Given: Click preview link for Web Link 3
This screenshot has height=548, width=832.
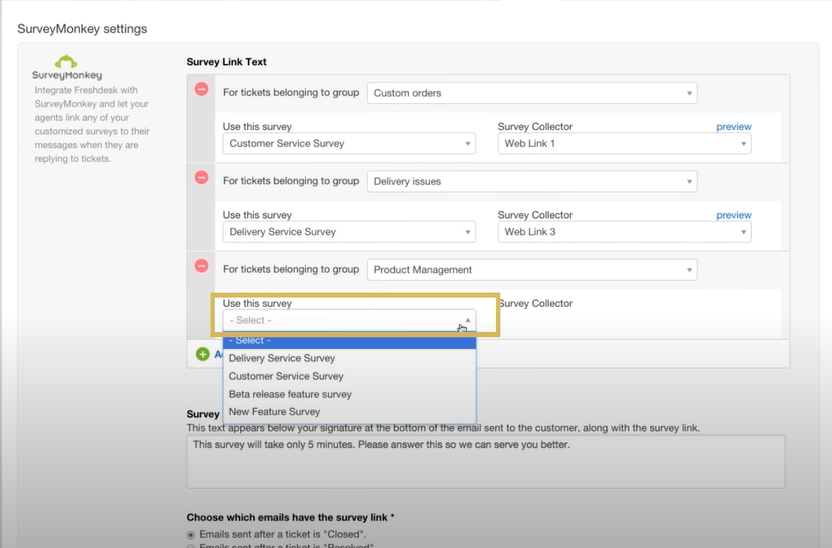Looking at the screenshot, I should click(x=733, y=215).
